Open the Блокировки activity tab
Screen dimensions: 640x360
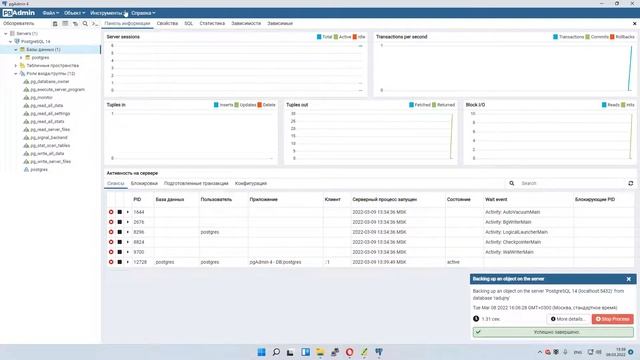(x=144, y=183)
